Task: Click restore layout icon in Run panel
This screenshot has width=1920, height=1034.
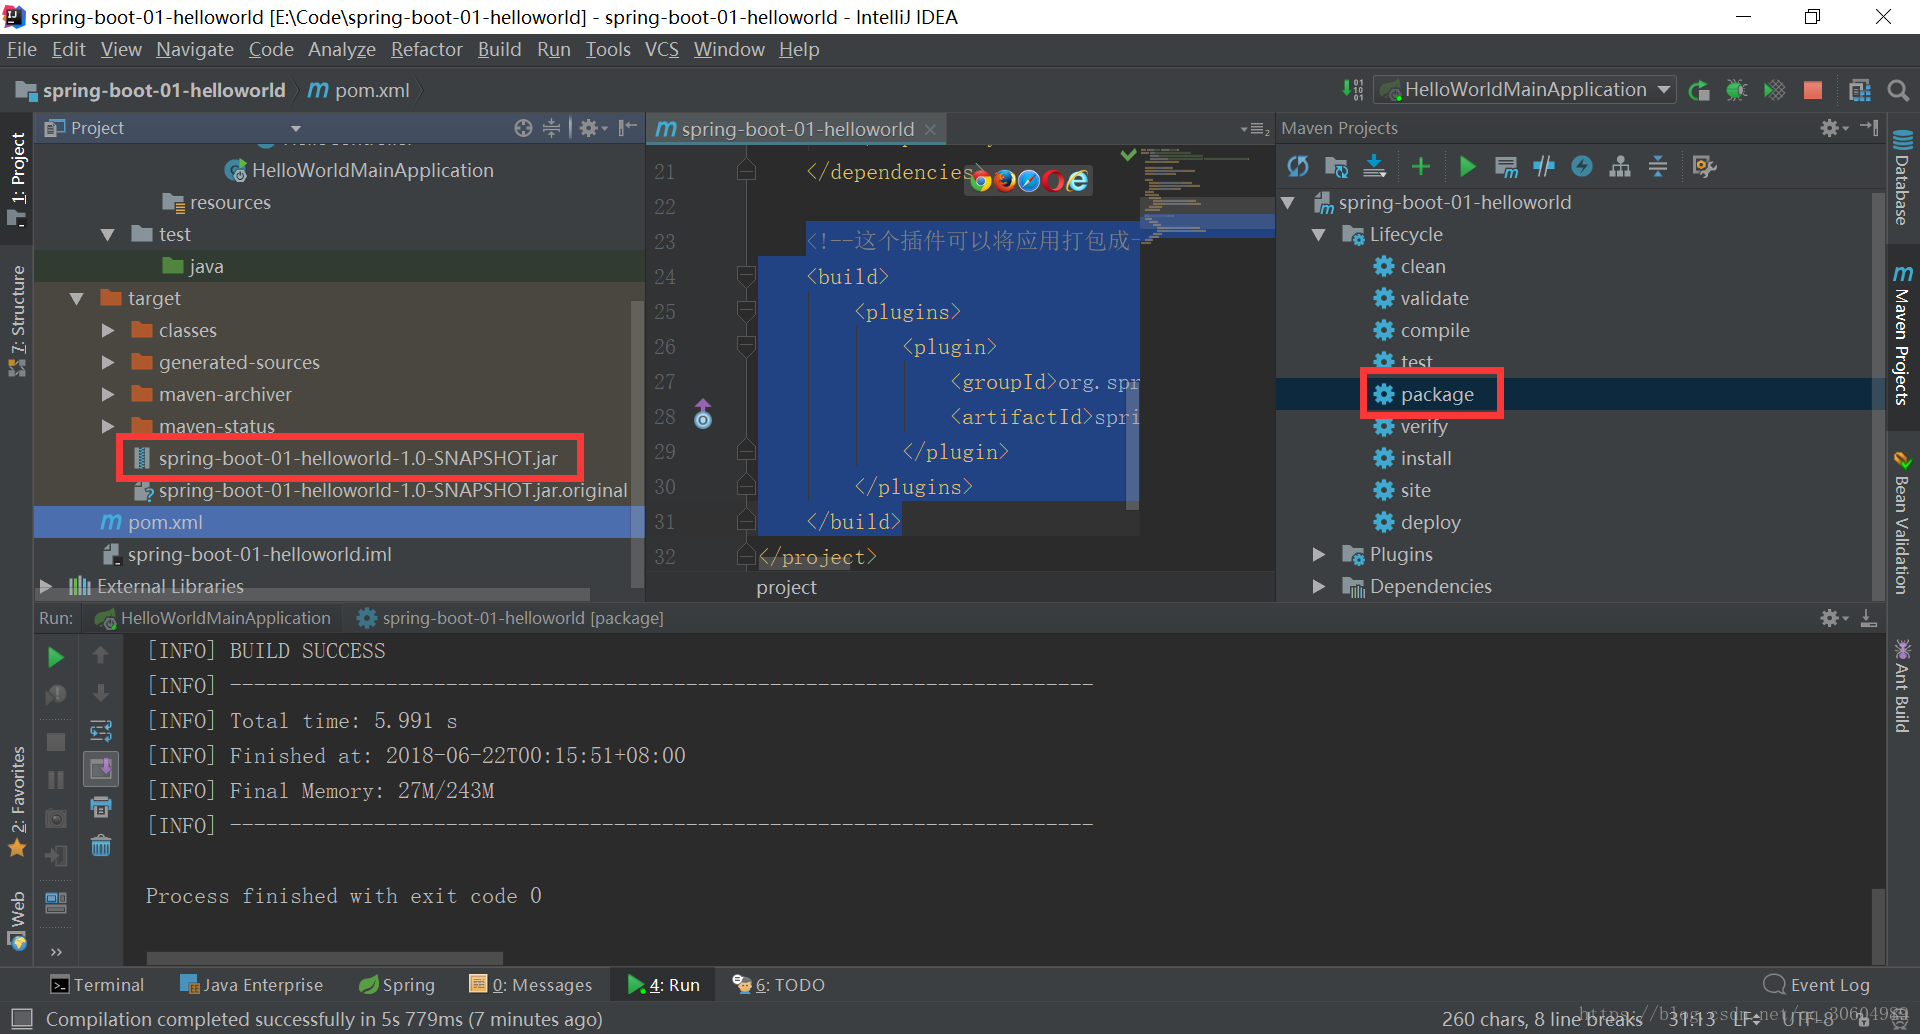Action: click(x=56, y=902)
